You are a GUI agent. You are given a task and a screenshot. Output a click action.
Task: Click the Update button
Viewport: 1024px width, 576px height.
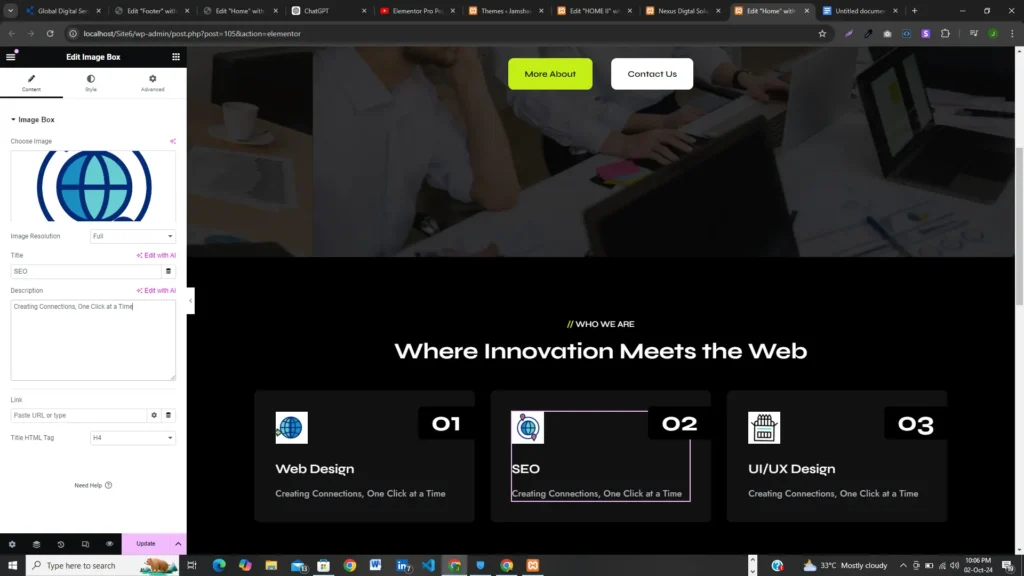(x=146, y=544)
